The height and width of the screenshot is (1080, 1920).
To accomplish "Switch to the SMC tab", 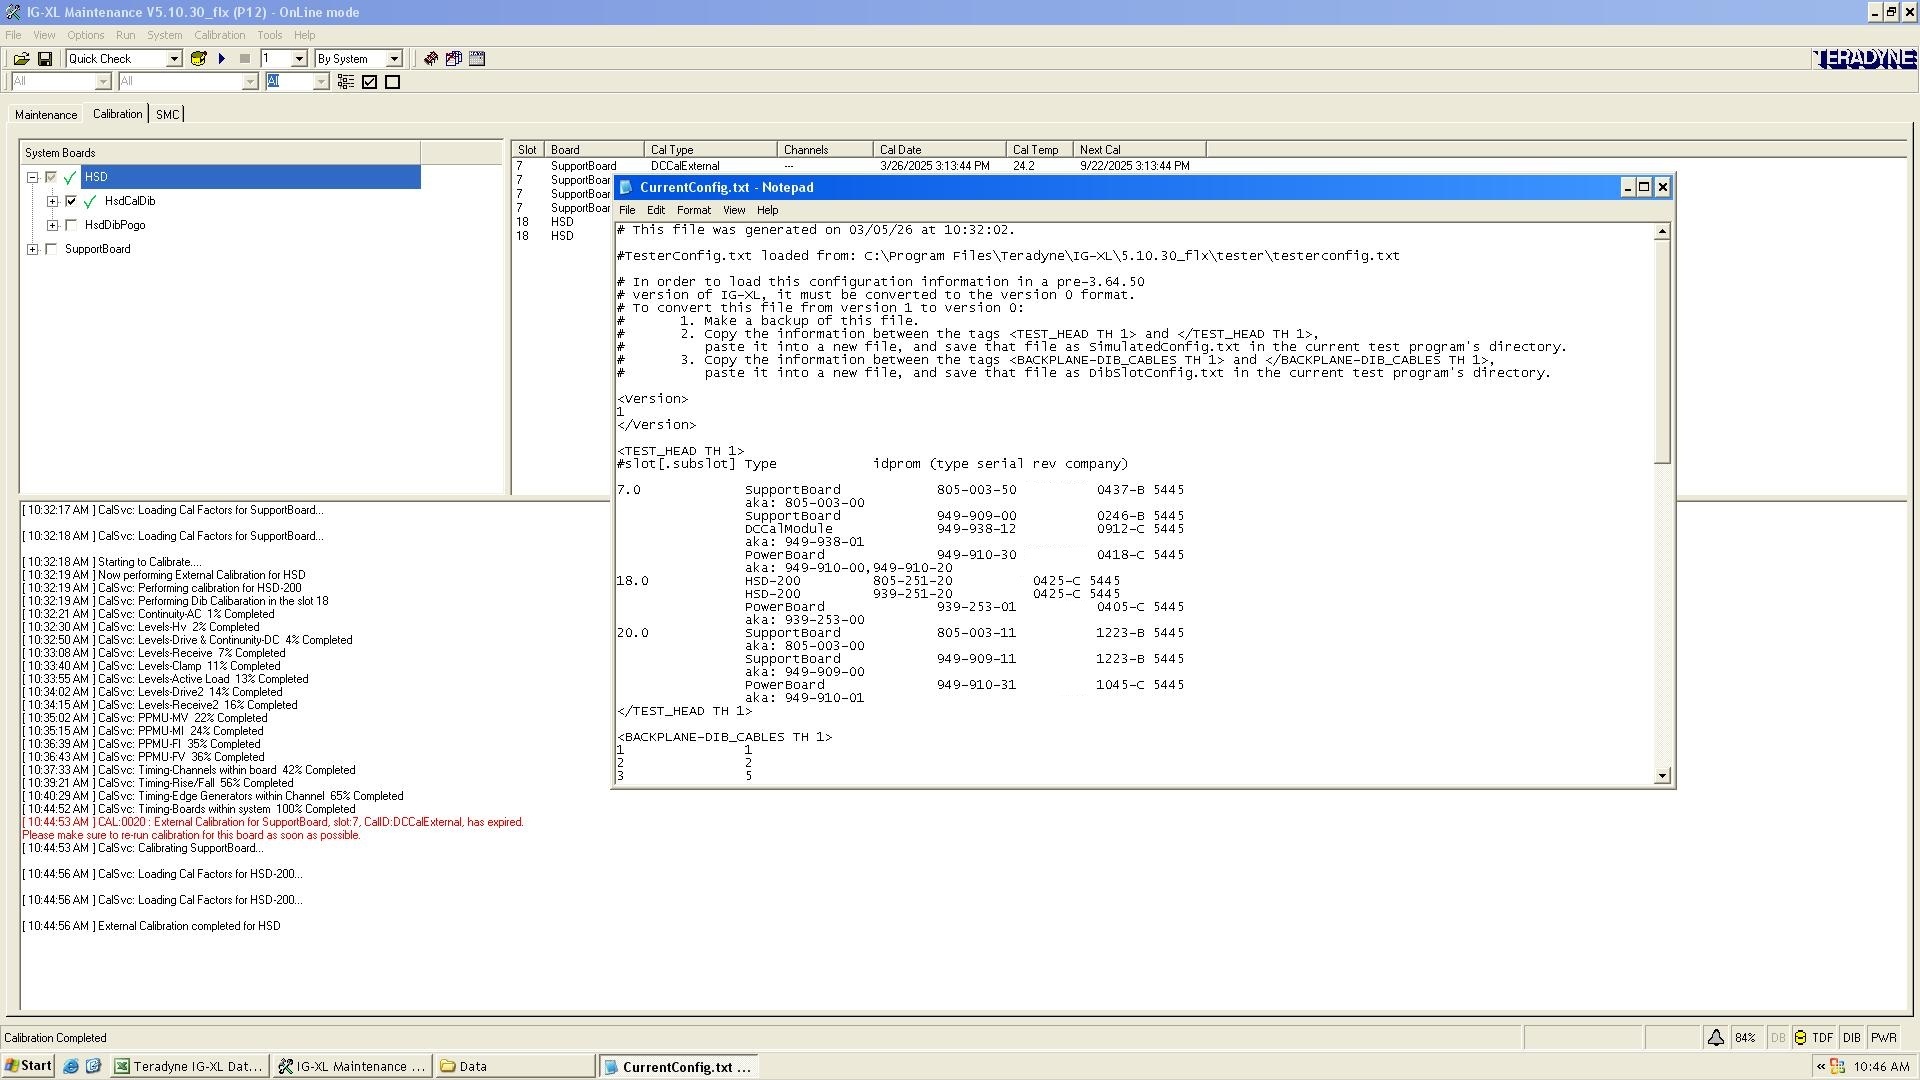I will click(167, 115).
